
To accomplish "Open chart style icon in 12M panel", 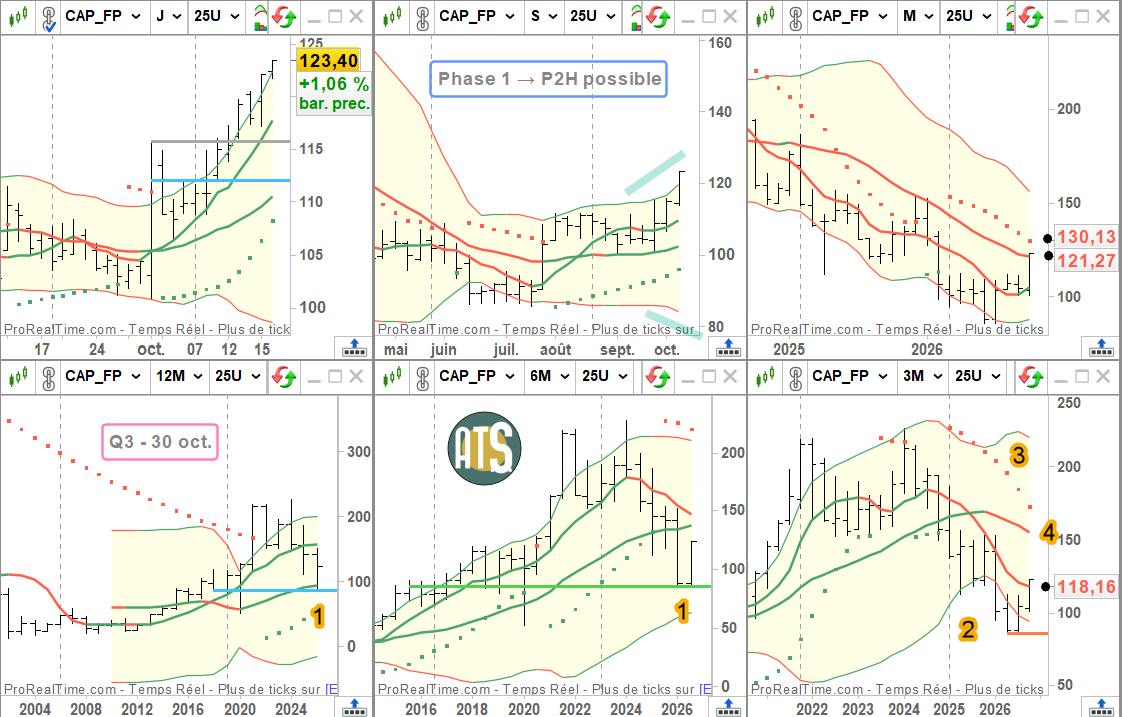I will click(x=18, y=376).
